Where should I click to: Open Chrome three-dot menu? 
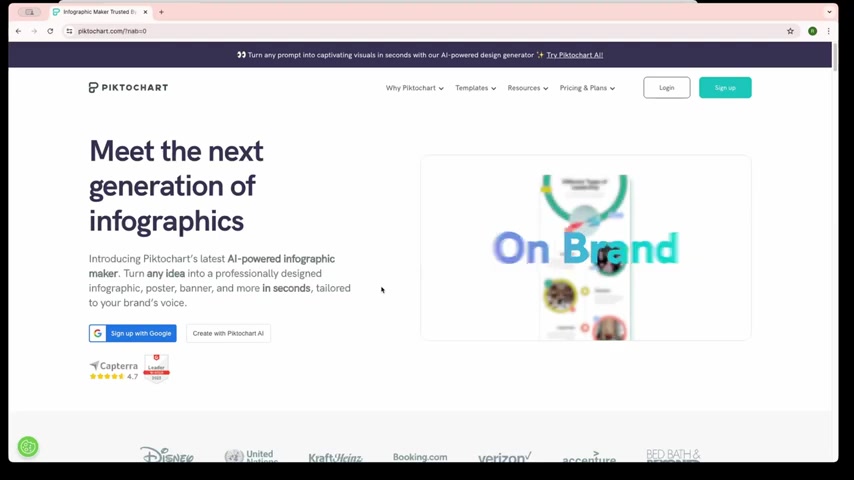pos(828,31)
